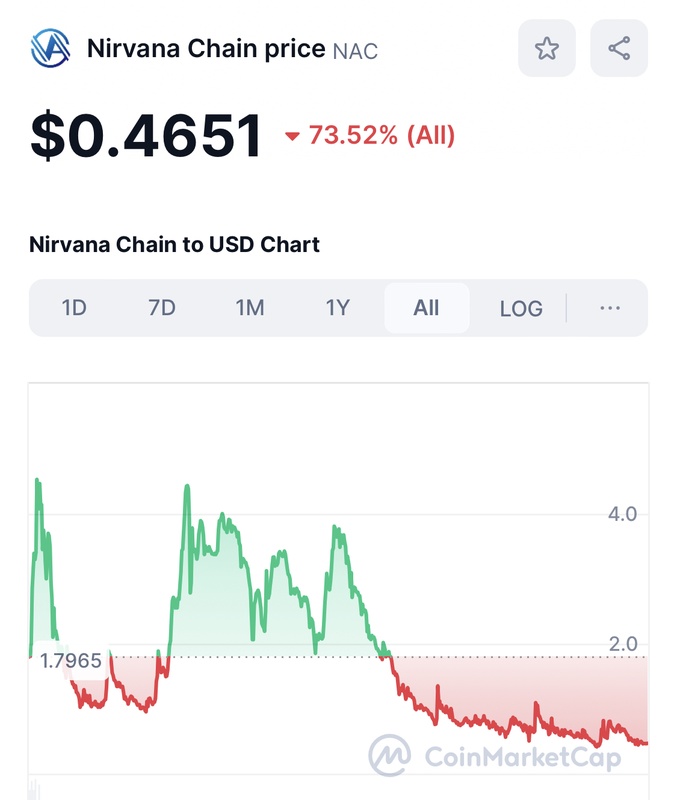Click the $0.4651 current price
This screenshot has width=677, height=800.
pos(147,136)
